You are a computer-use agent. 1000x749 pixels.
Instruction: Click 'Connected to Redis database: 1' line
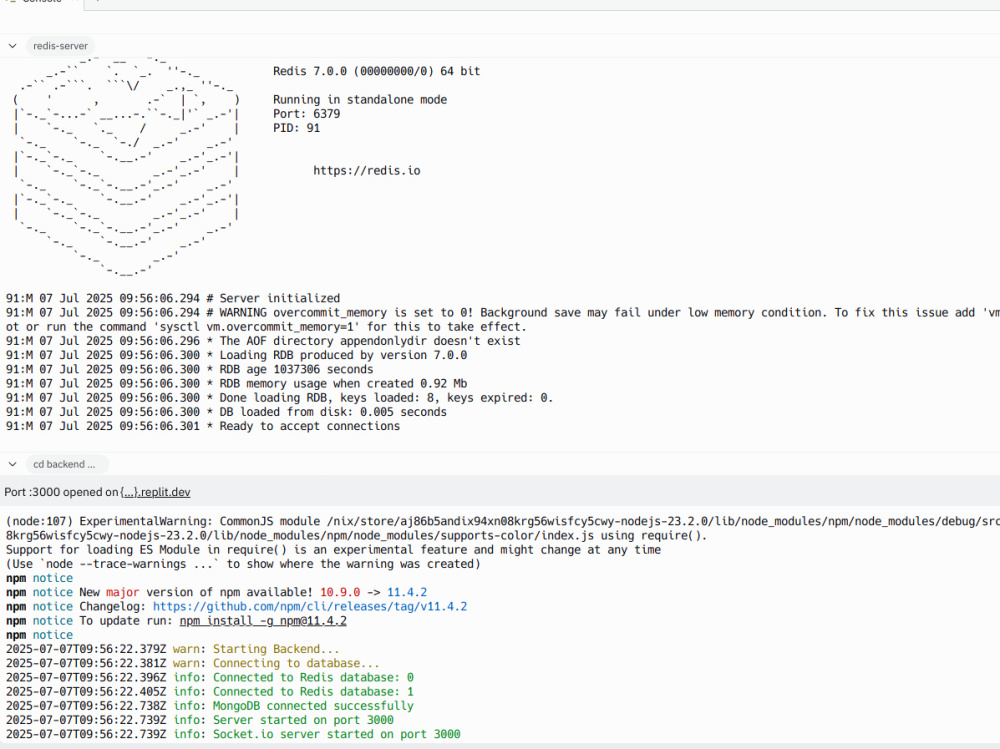point(210,692)
